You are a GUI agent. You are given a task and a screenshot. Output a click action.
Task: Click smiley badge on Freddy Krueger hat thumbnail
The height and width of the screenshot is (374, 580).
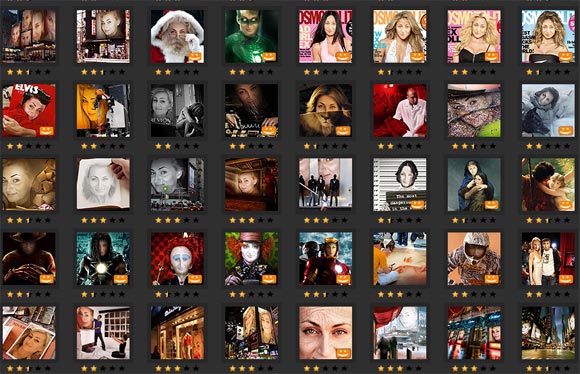pyautogui.click(x=47, y=279)
